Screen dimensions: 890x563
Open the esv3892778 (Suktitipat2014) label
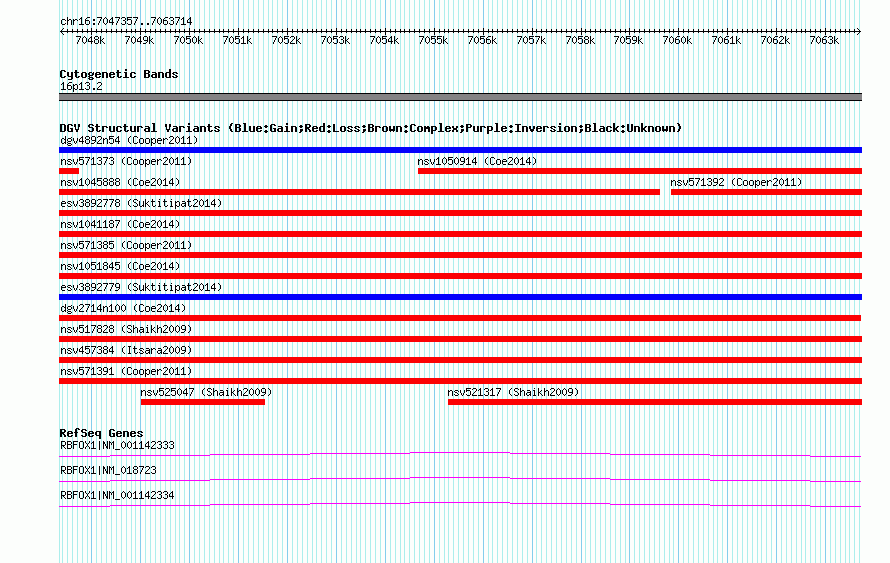[x=141, y=203]
